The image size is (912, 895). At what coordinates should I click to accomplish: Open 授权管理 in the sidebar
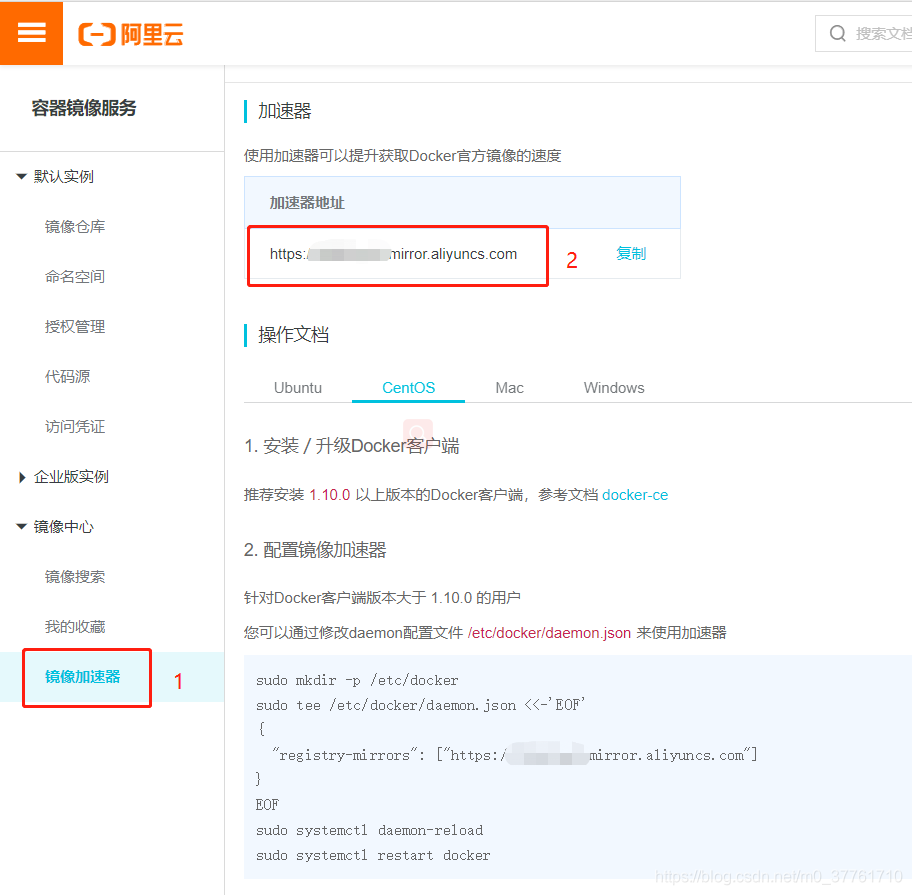click(x=75, y=327)
